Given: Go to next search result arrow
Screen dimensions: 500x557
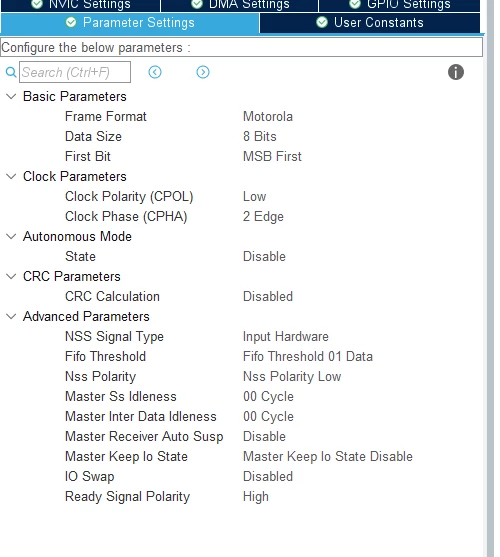Looking at the screenshot, I should pyautogui.click(x=203, y=72).
